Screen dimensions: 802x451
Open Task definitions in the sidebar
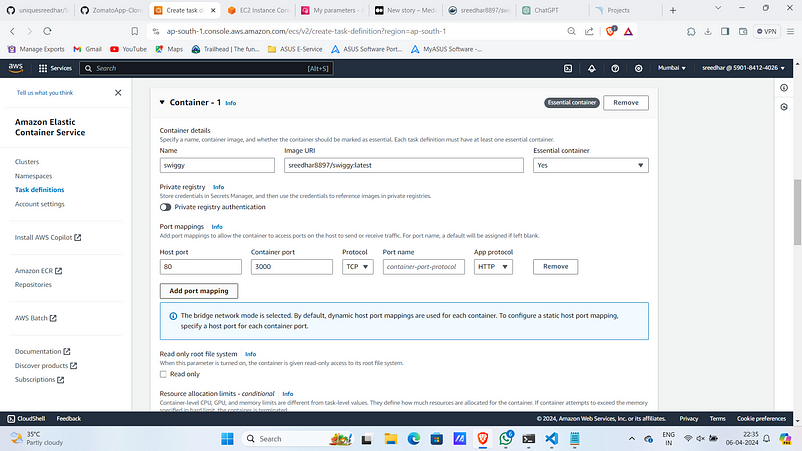[x=39, y=190]
